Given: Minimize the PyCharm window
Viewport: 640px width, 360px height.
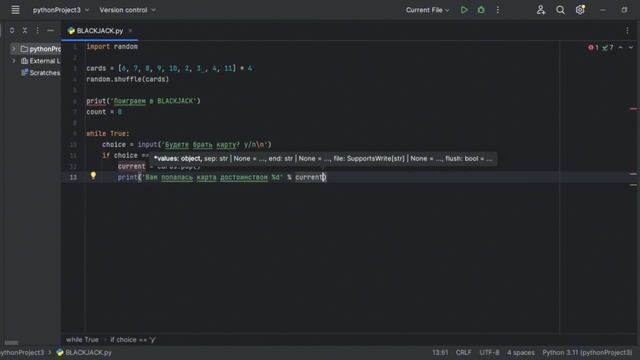Looking at the screenshot, I should pyautogui.click(x=603, y=10).
